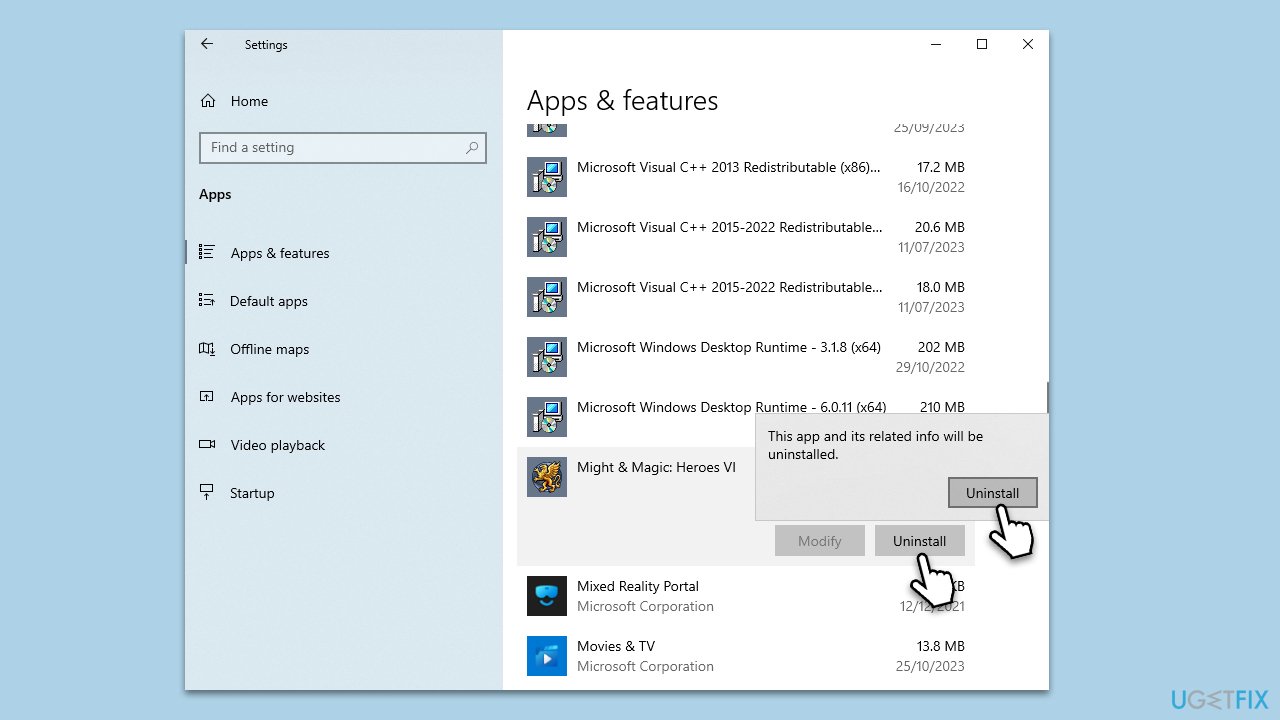Click the 18.0 MB Visual C++ 2015-2022 icon

pyautogui.click(x=547, y=297)
